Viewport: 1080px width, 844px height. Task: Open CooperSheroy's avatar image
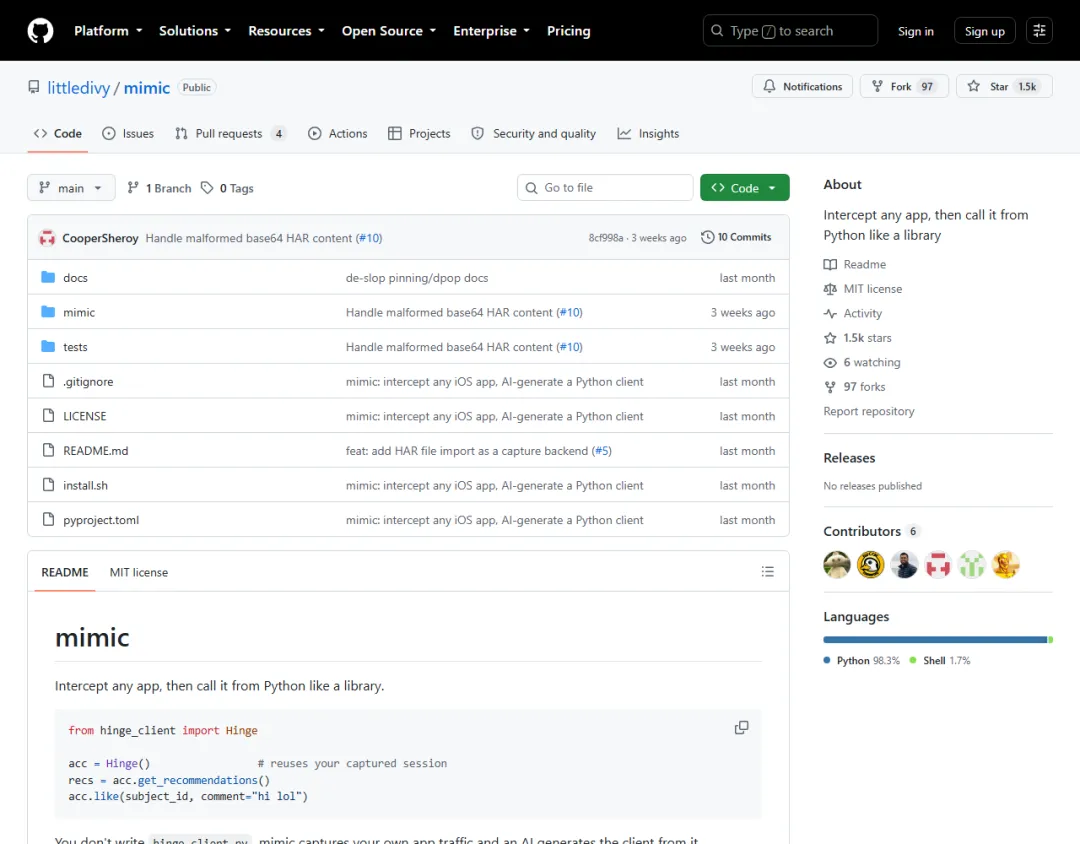[47, 238]
